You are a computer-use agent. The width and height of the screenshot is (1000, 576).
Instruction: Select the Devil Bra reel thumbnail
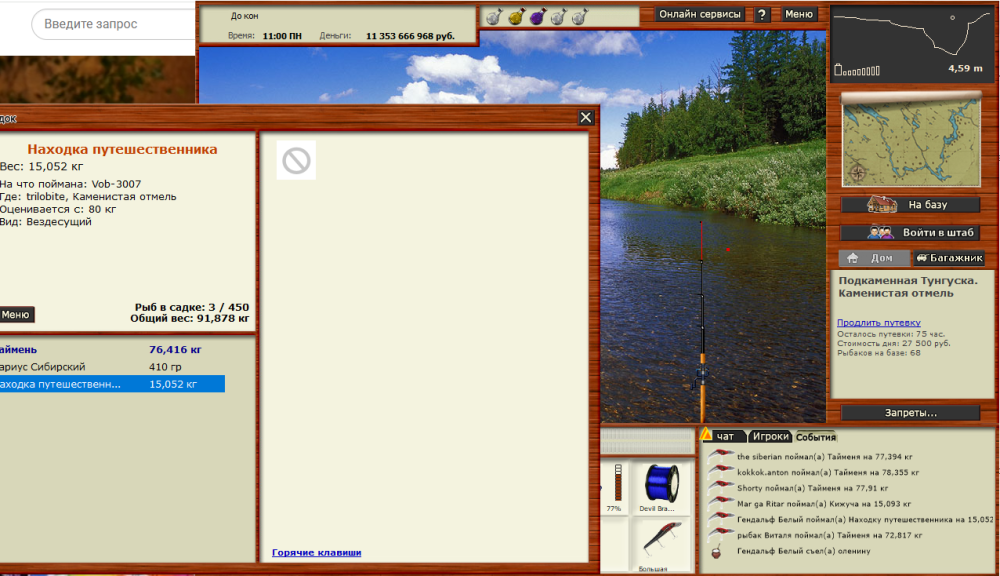click(660, 485)
